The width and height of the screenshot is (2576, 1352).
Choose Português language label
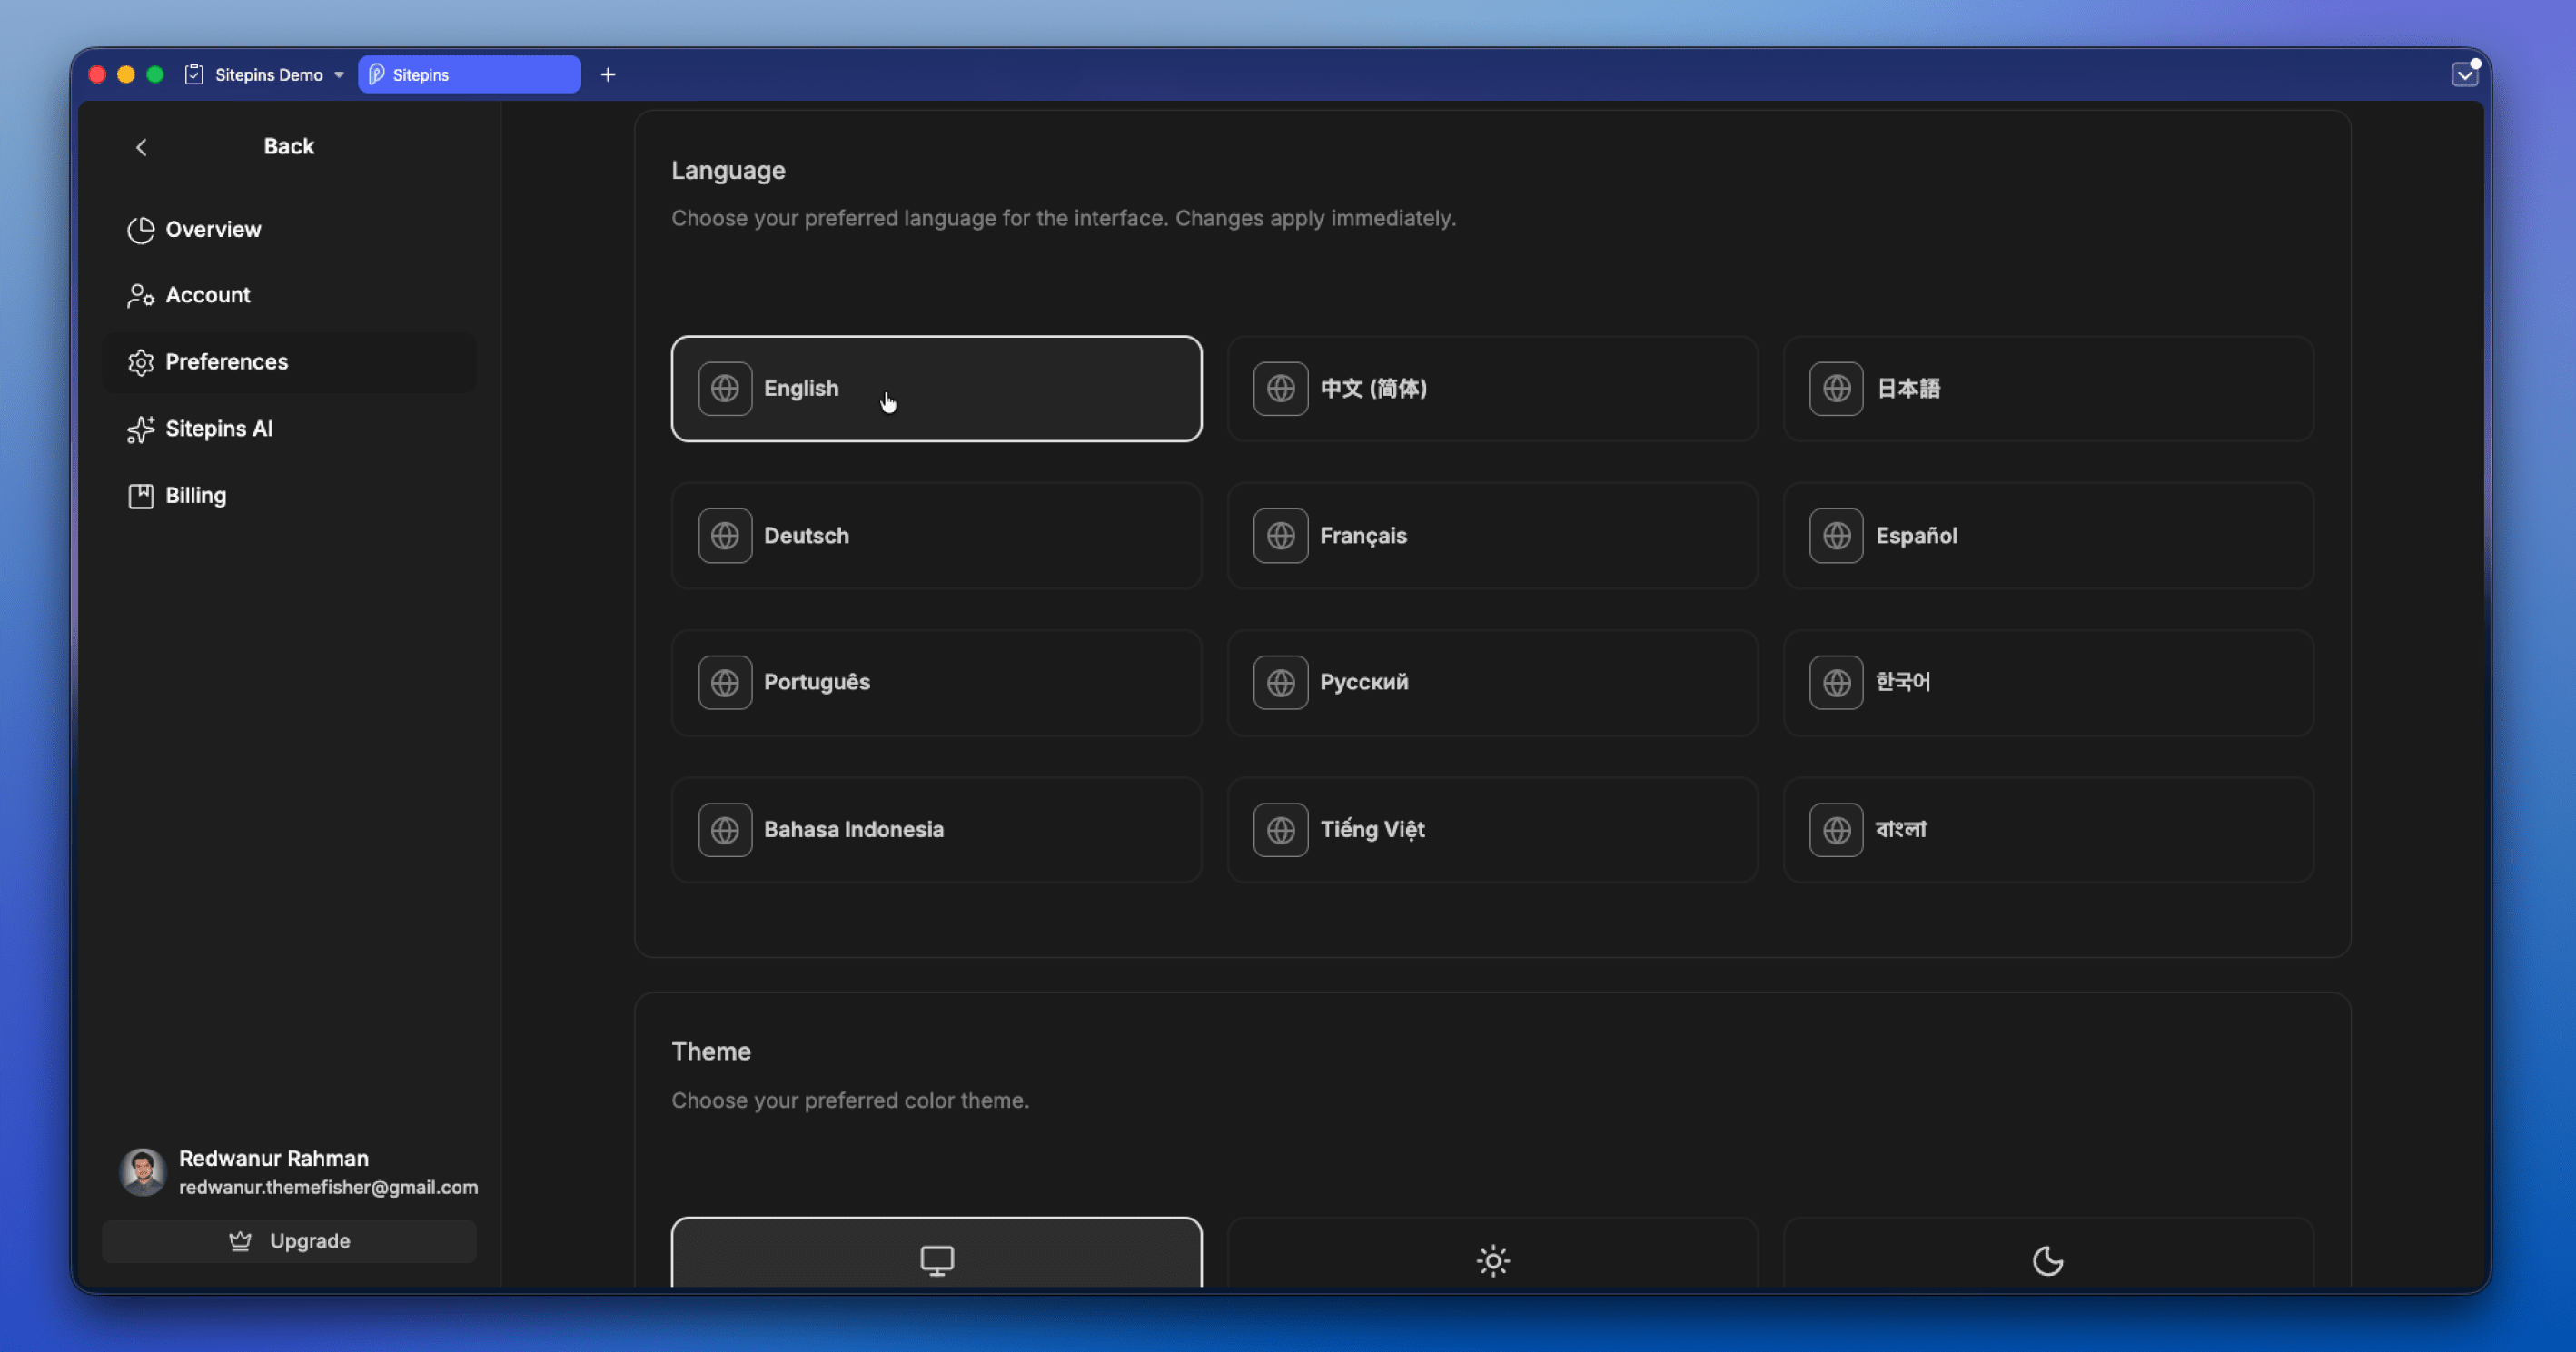pos(817,683)
